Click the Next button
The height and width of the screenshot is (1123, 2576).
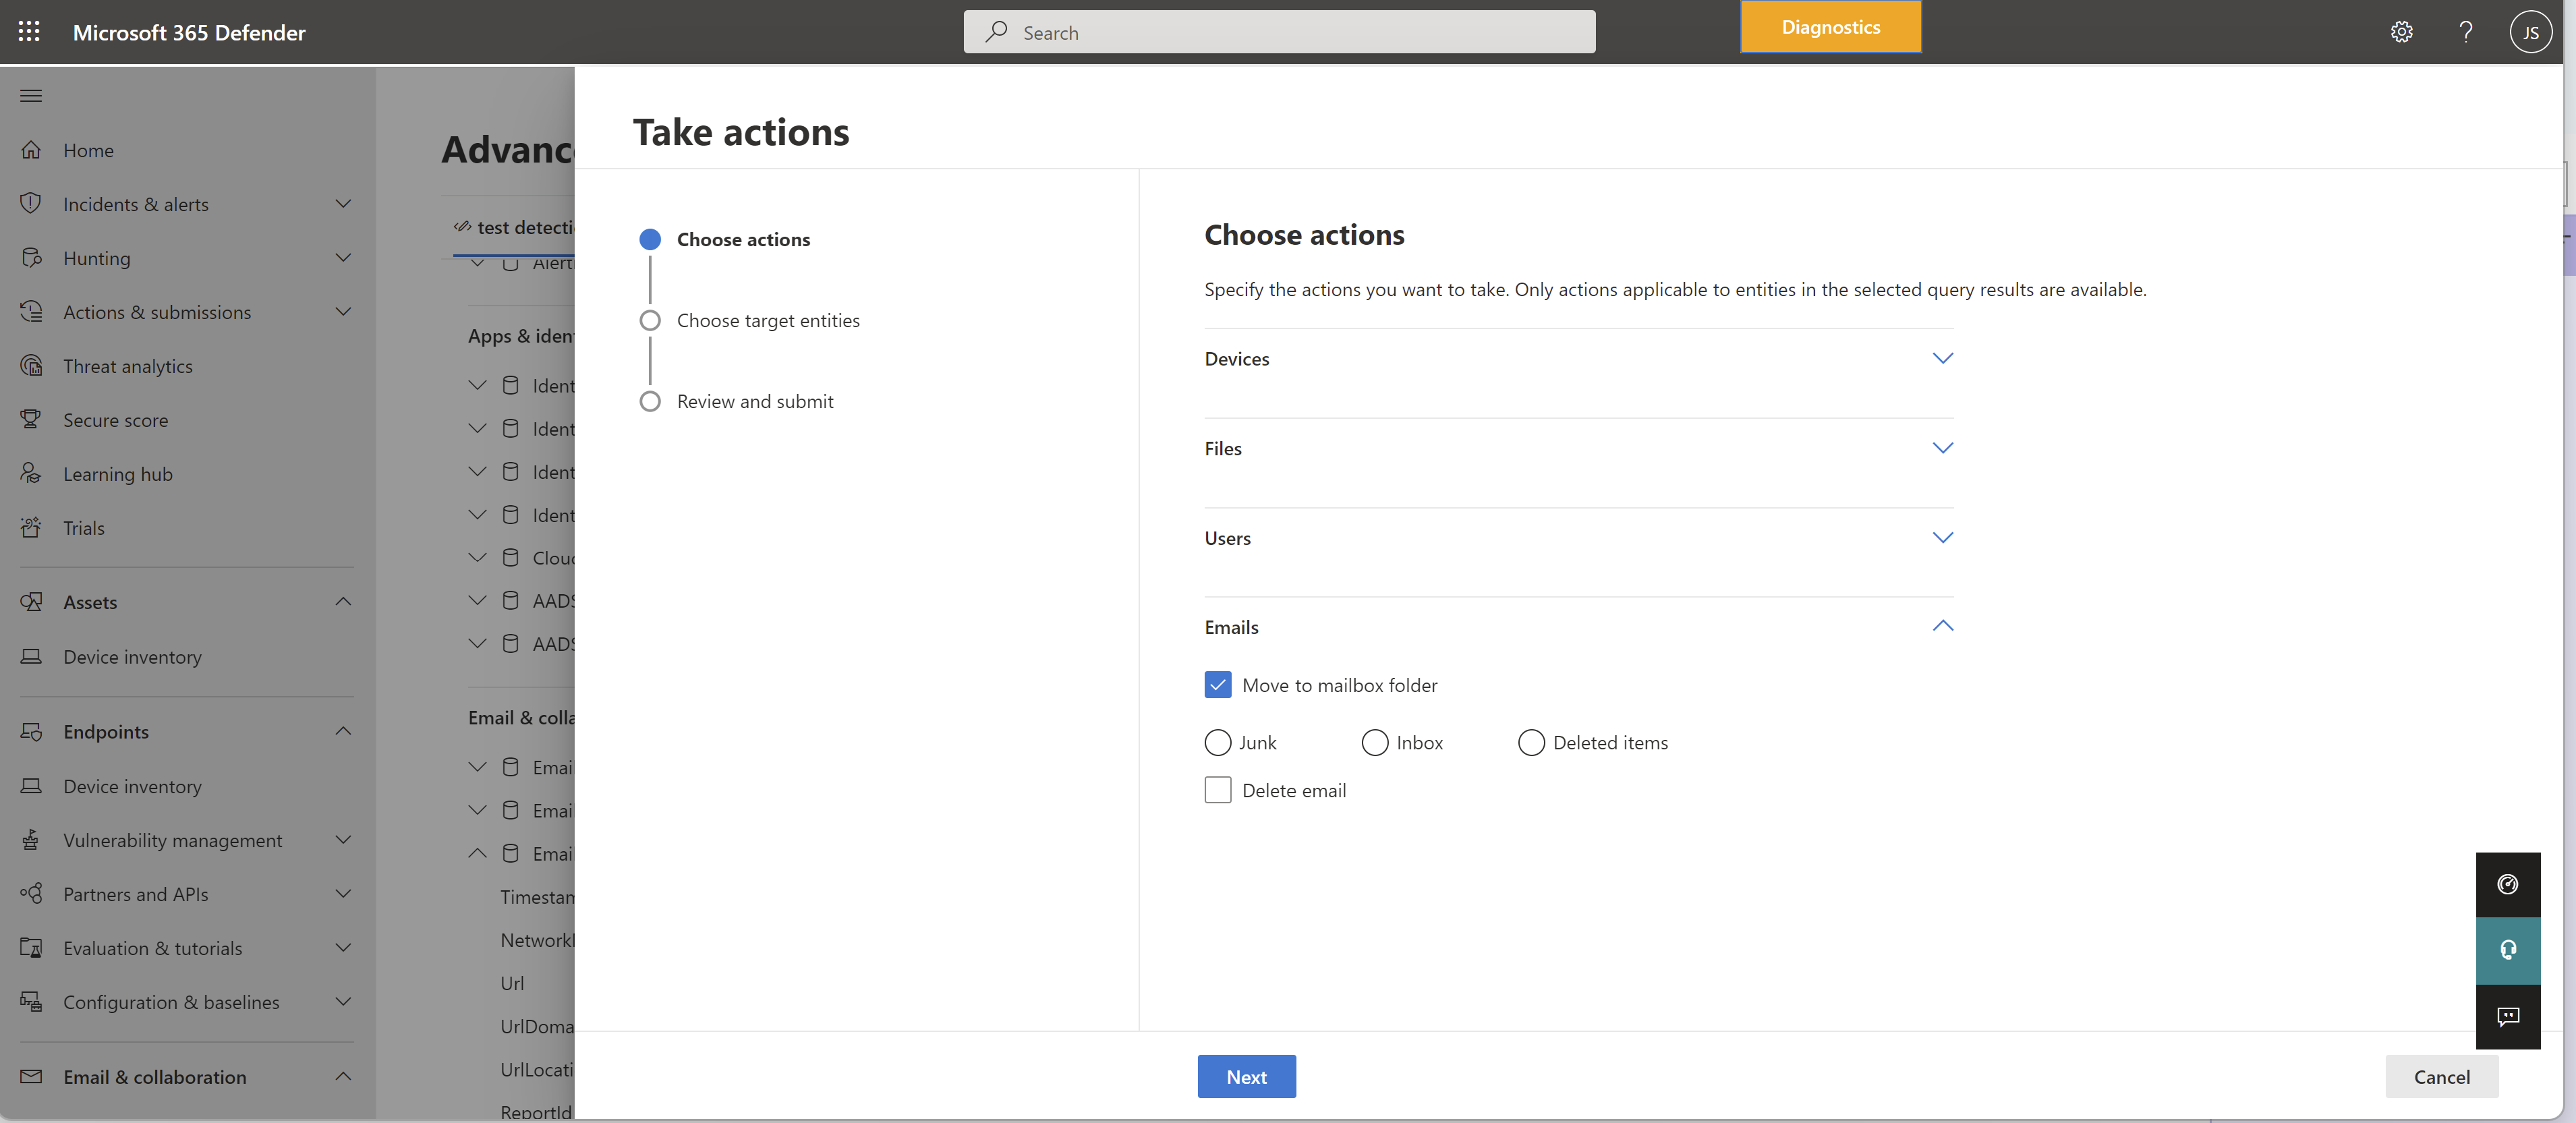(x=1247, y=1075)
